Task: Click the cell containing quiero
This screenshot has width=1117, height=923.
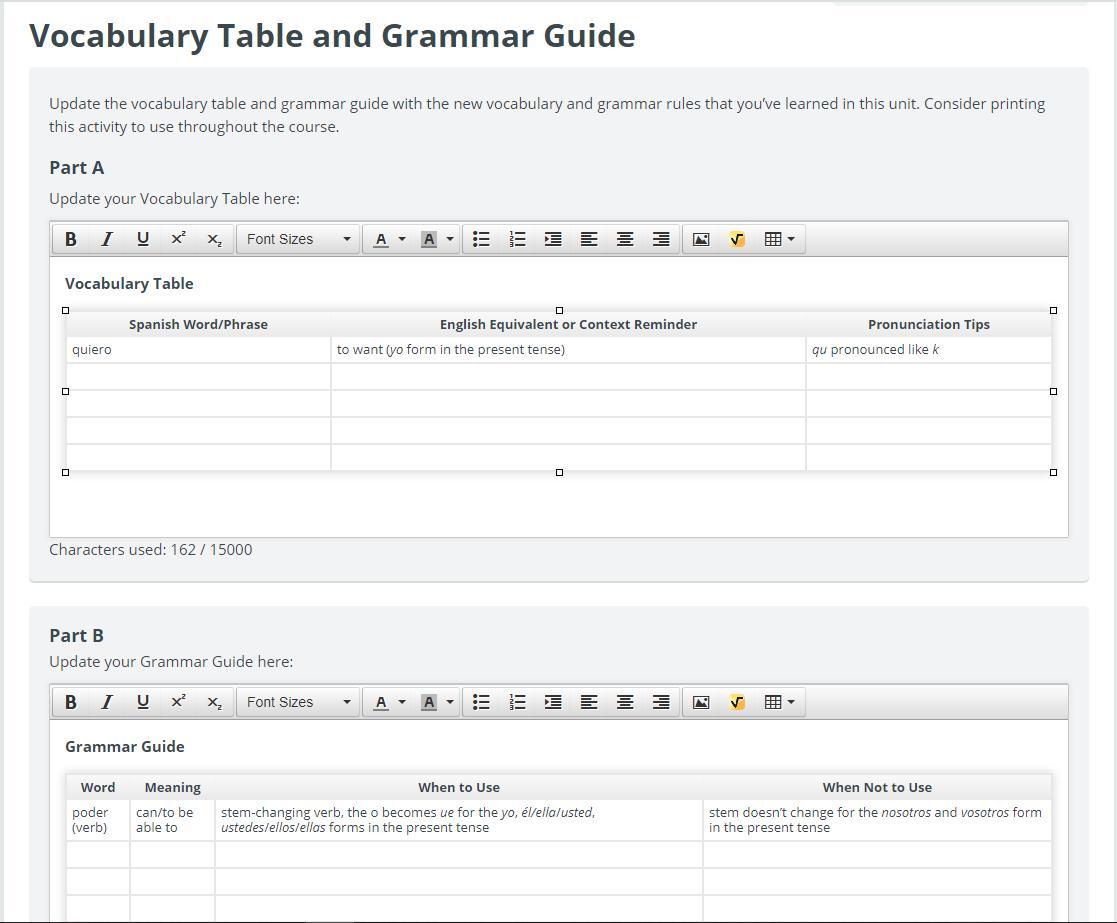Action: 198,350
